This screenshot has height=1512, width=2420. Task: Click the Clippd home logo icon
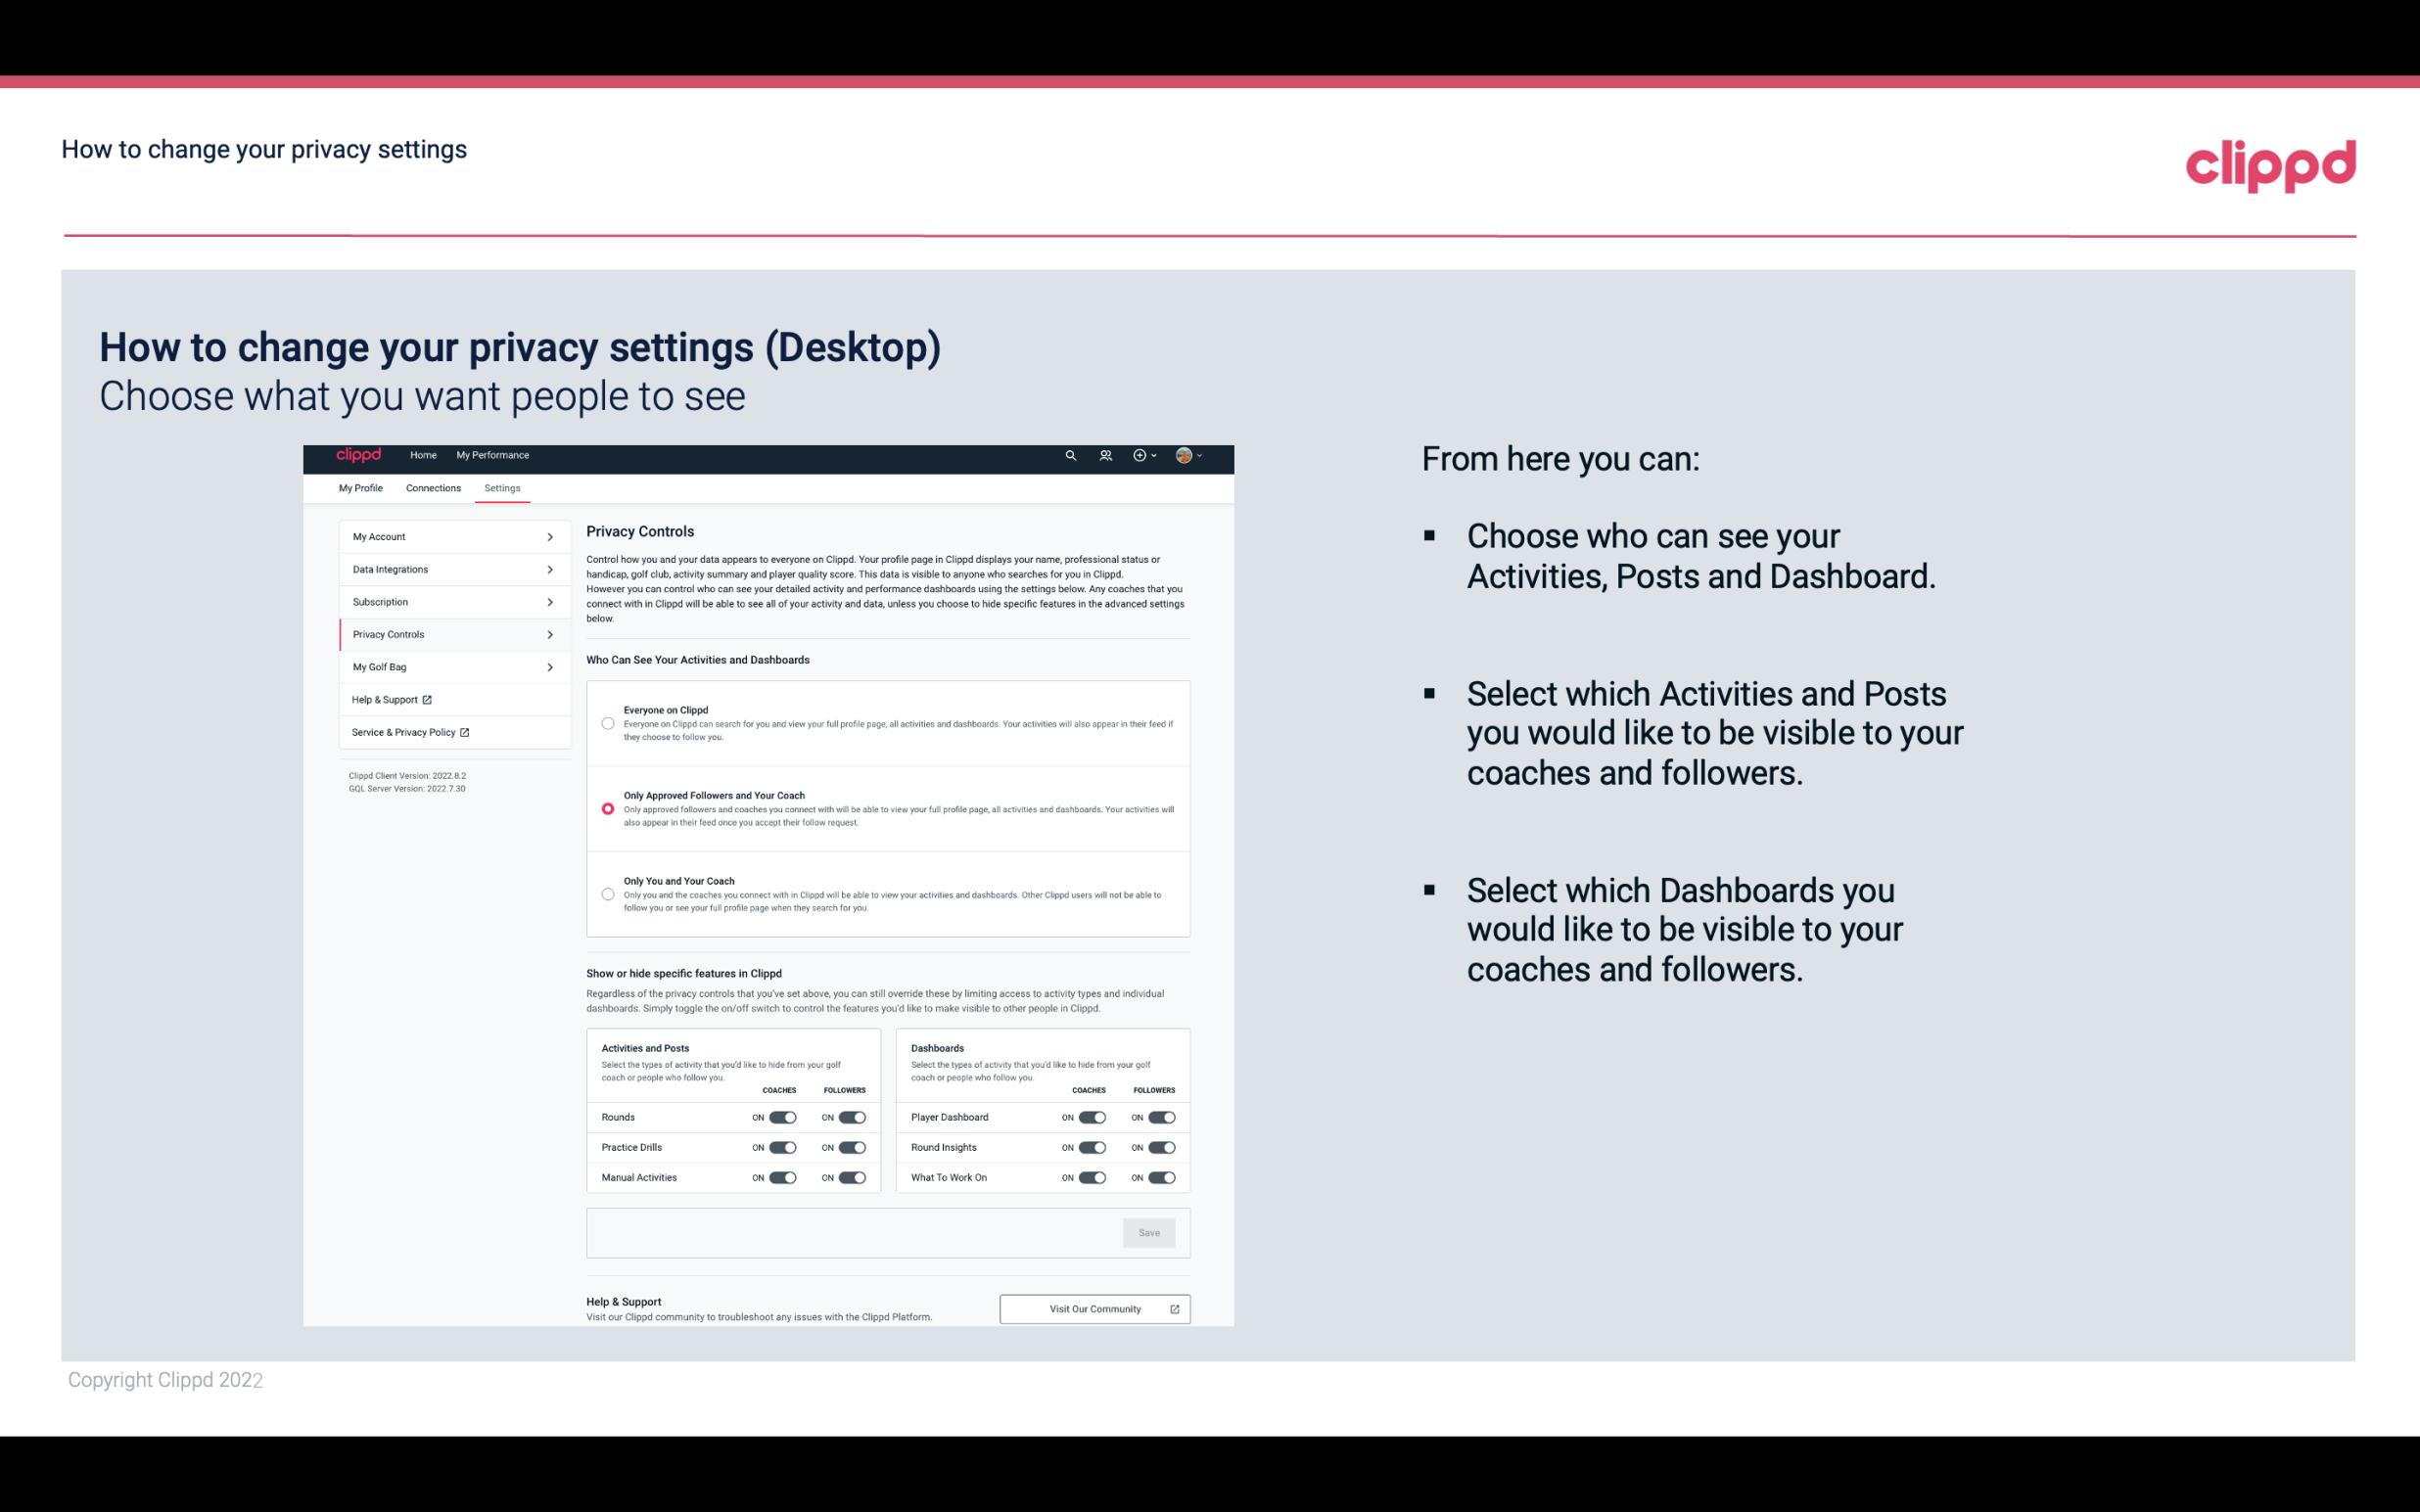(x=359, y=455)
